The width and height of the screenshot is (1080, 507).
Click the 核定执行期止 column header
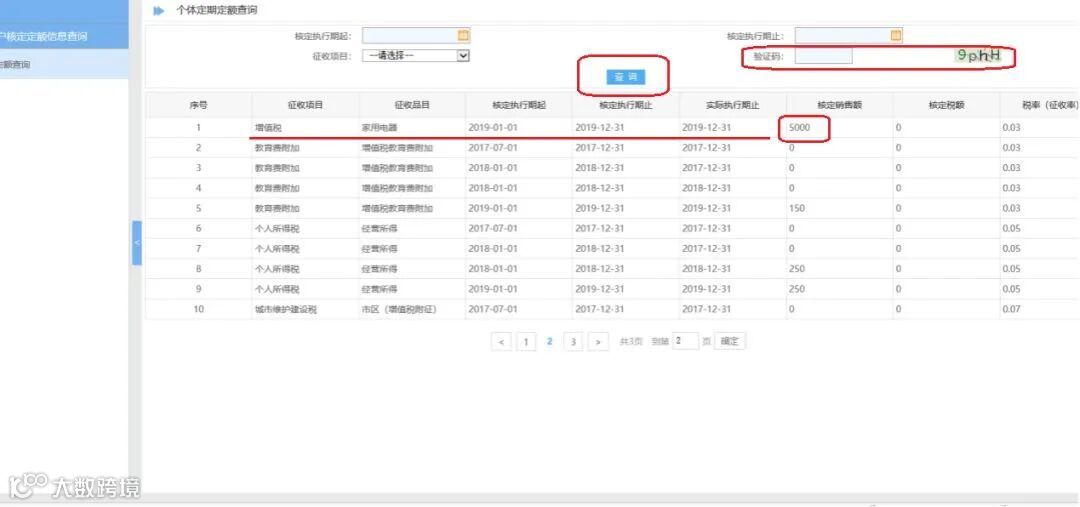(x=625, y=105)
